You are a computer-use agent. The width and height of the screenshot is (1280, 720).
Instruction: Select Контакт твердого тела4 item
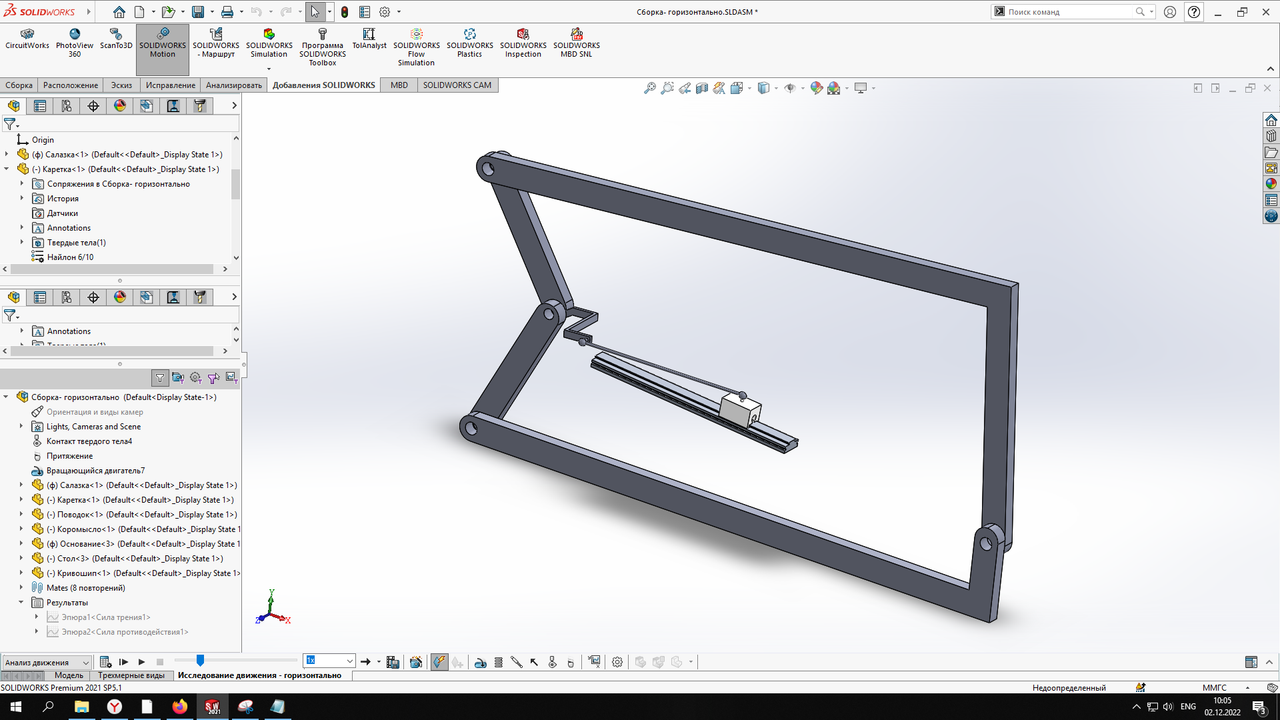(89, 441)
